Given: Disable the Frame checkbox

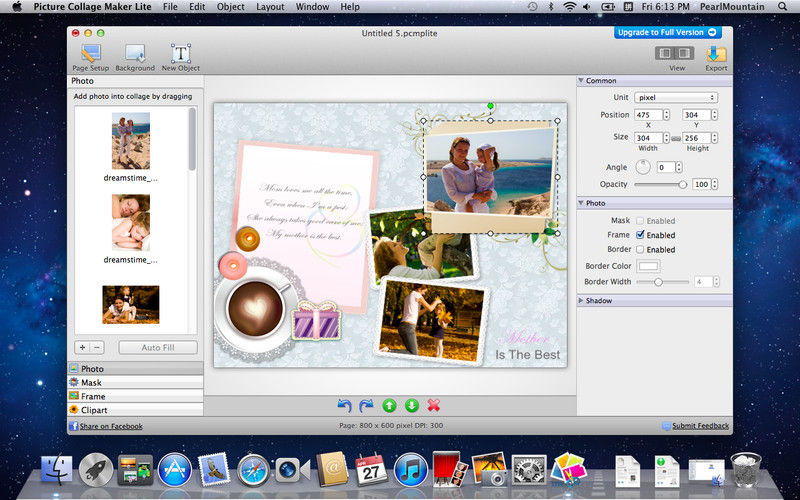Looking at the screenshot, I should [x=640, y=235].
